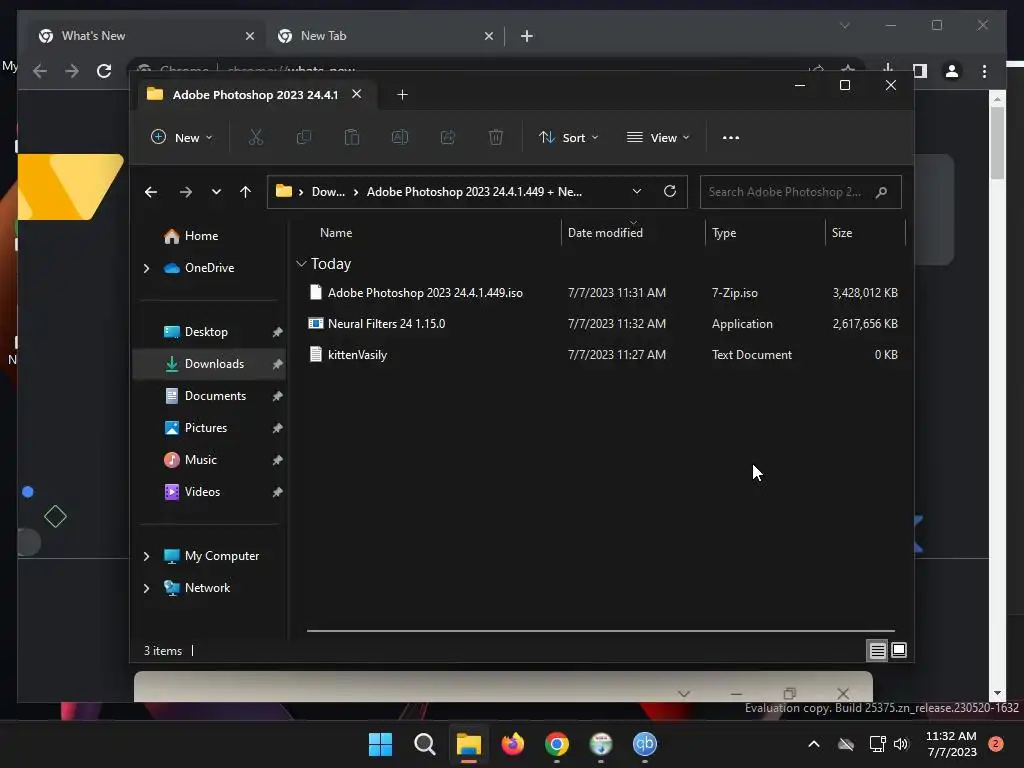Show hidden system tray icons
Screen dimensions: 1024x768
pyautogui.click(x=814, y=744)
